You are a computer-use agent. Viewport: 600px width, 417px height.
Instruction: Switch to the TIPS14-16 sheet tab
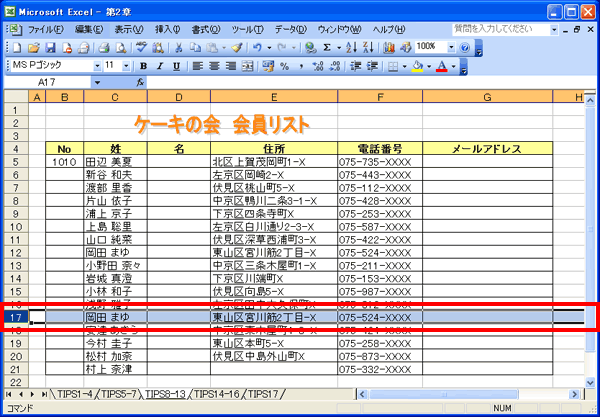pyautogui.click(x=217, y=394)
